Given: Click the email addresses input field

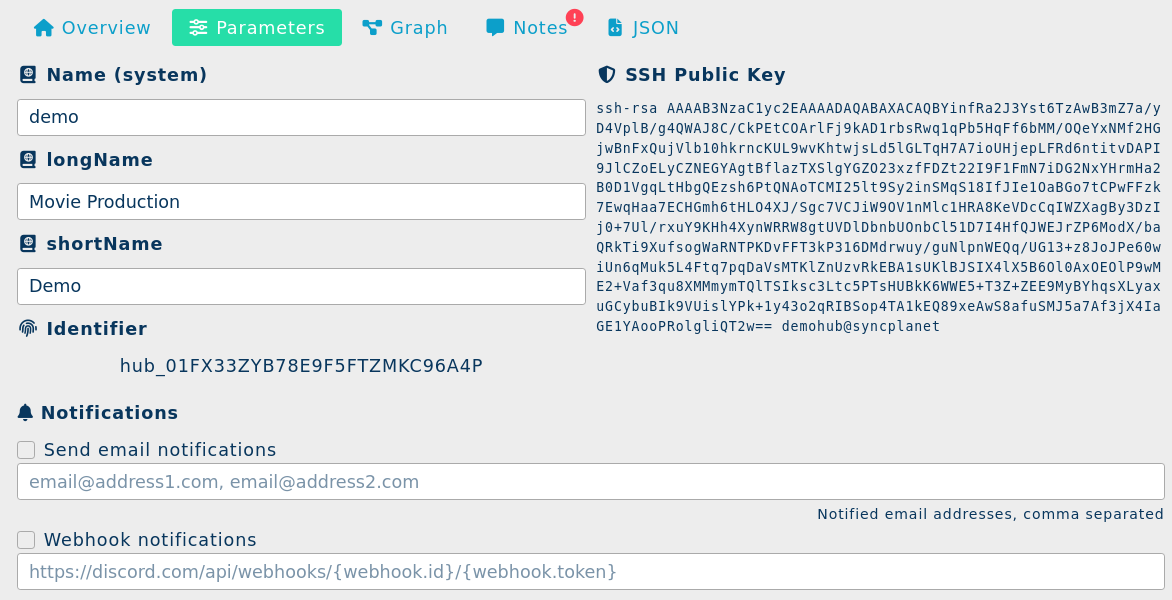Looking at the screenshot, I should (x=590, y=481).
